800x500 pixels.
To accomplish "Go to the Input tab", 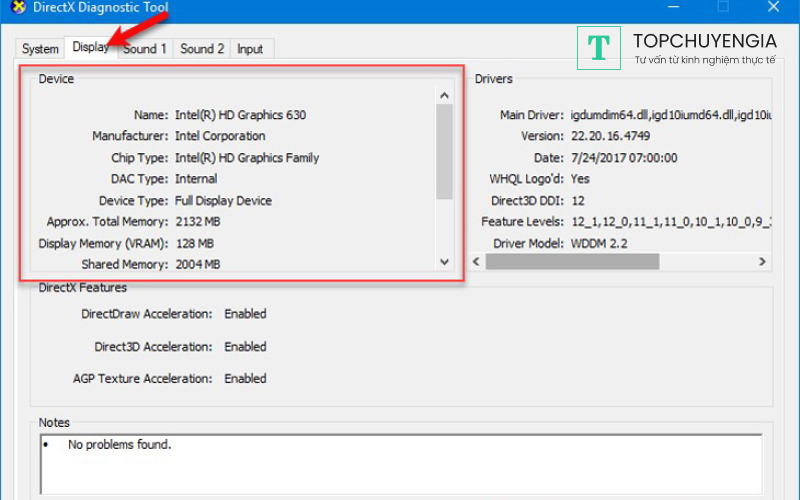I will tap(250, 49).
